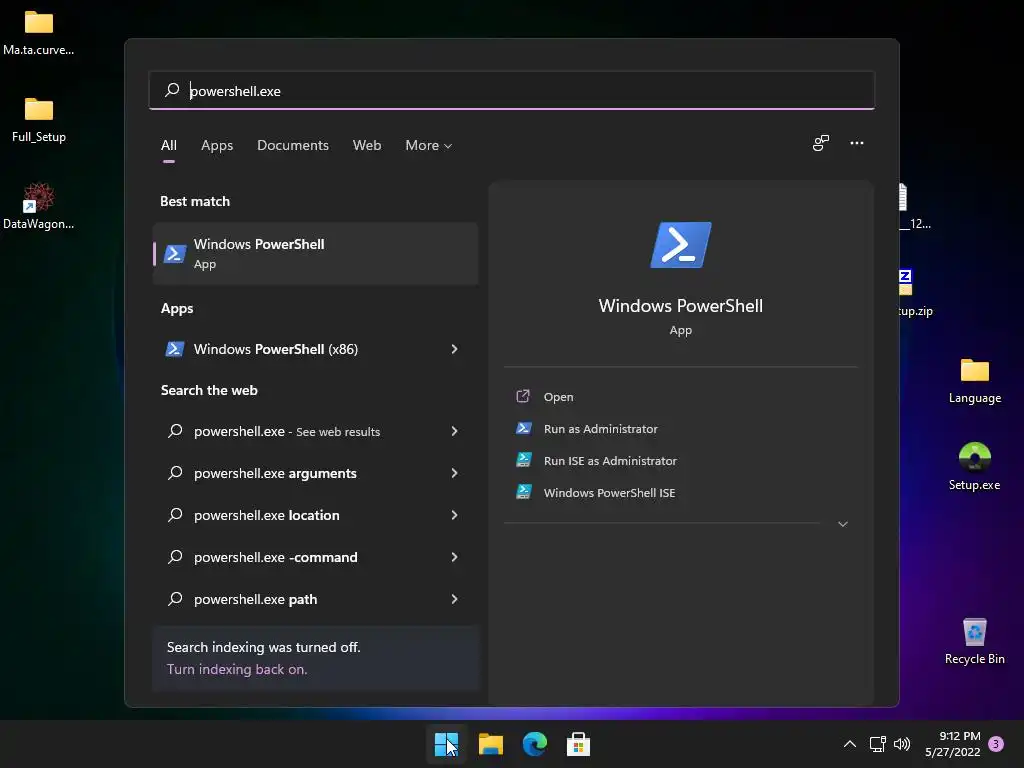This screenshot has width=1024, height=768.
Task: Expand powershell.exe arguments suggestion arrow
Action: coord(455,473)
